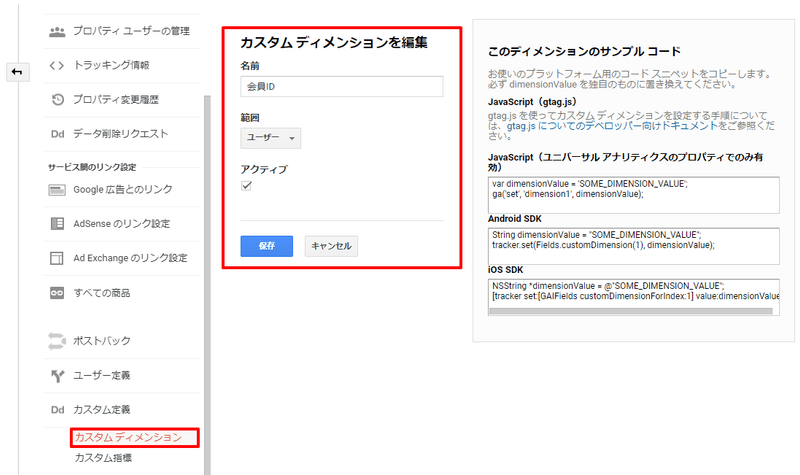Image resolution: width=800 pixels, height=475 pixels.
Task: Click the ポストバック arrows icon
Action: pos(57,341)
